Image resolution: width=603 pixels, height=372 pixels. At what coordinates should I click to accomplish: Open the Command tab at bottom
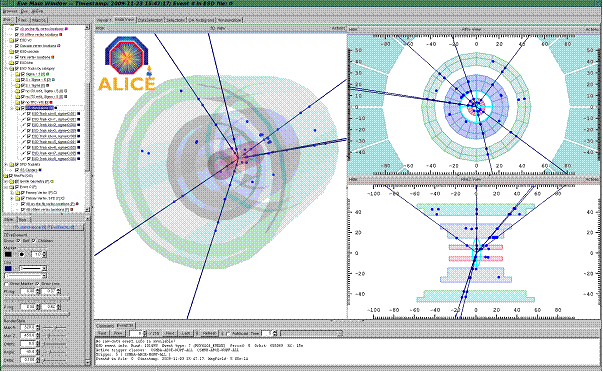click(x=105, y=326)
